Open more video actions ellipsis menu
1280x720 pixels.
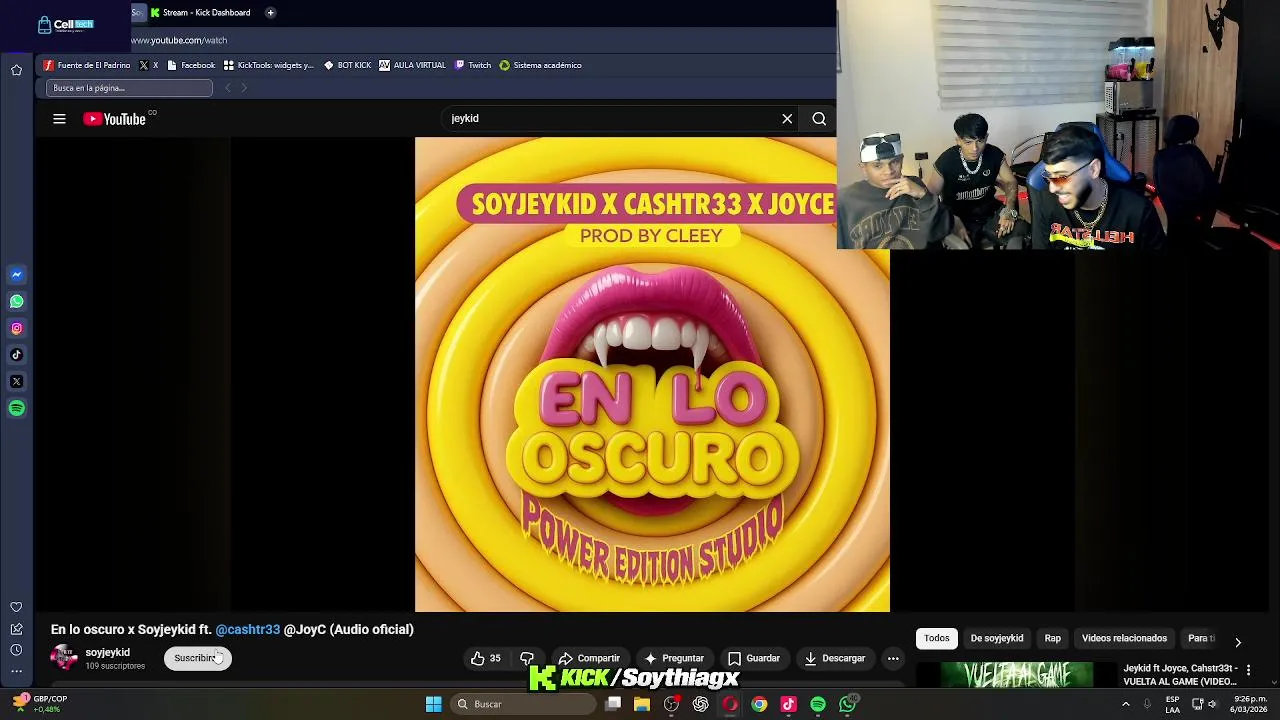click(x=893, y=658)
